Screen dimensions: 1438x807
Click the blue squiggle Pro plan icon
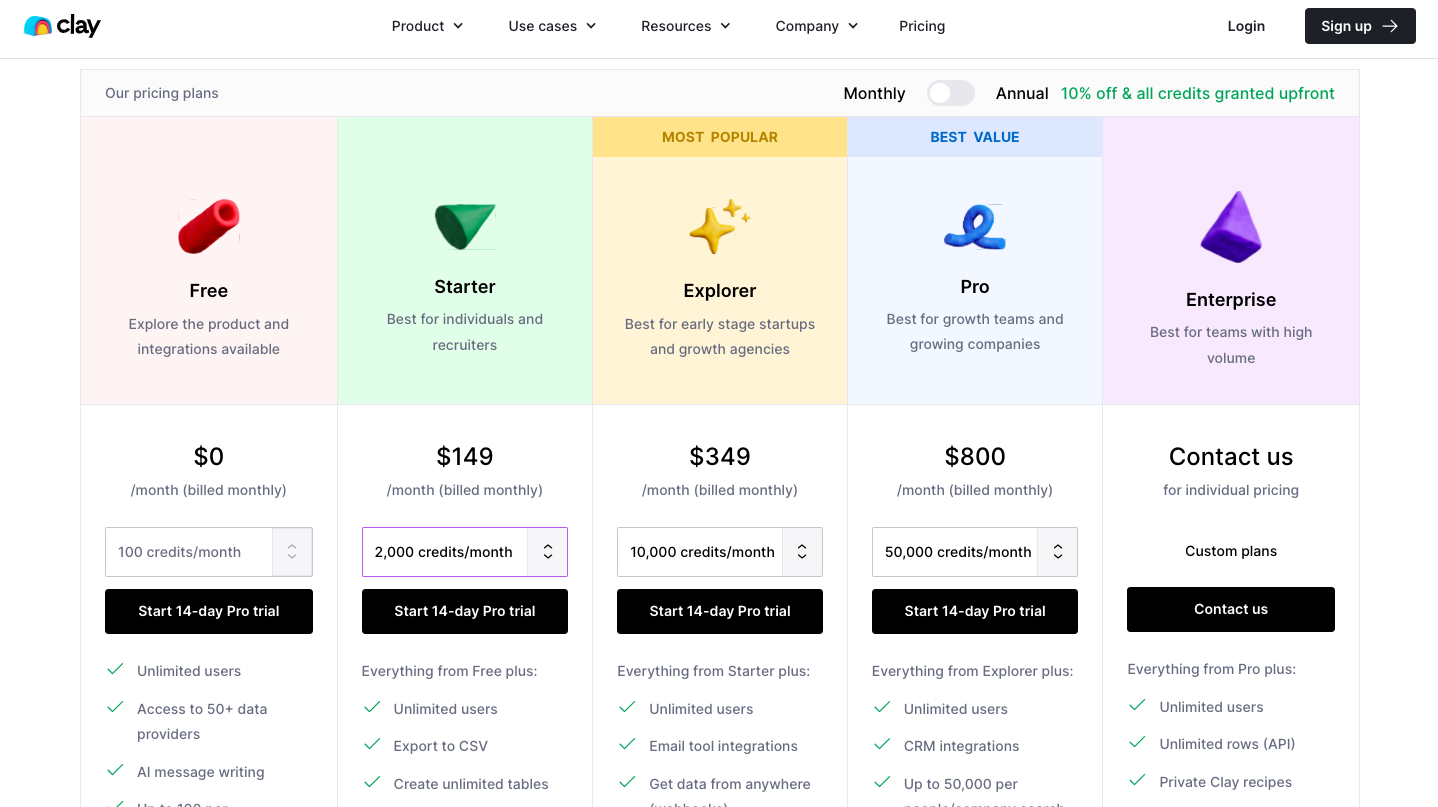pyautogui.click(x=974, y=226)
